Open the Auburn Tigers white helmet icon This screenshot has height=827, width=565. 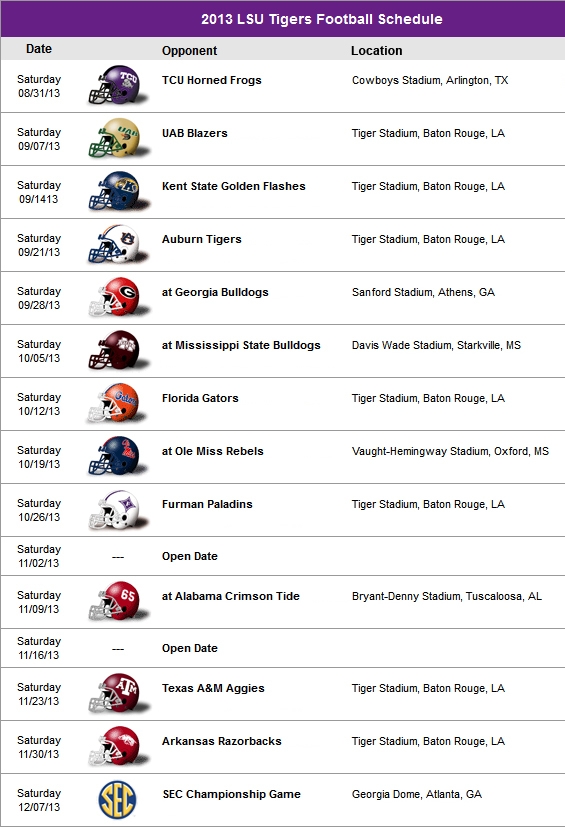[117, 244]
